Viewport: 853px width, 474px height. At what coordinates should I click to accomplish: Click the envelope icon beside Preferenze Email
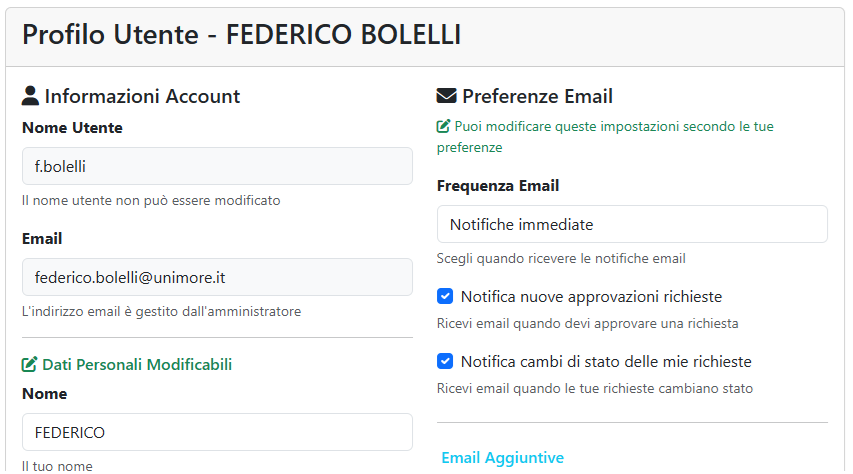coord(446,96)
